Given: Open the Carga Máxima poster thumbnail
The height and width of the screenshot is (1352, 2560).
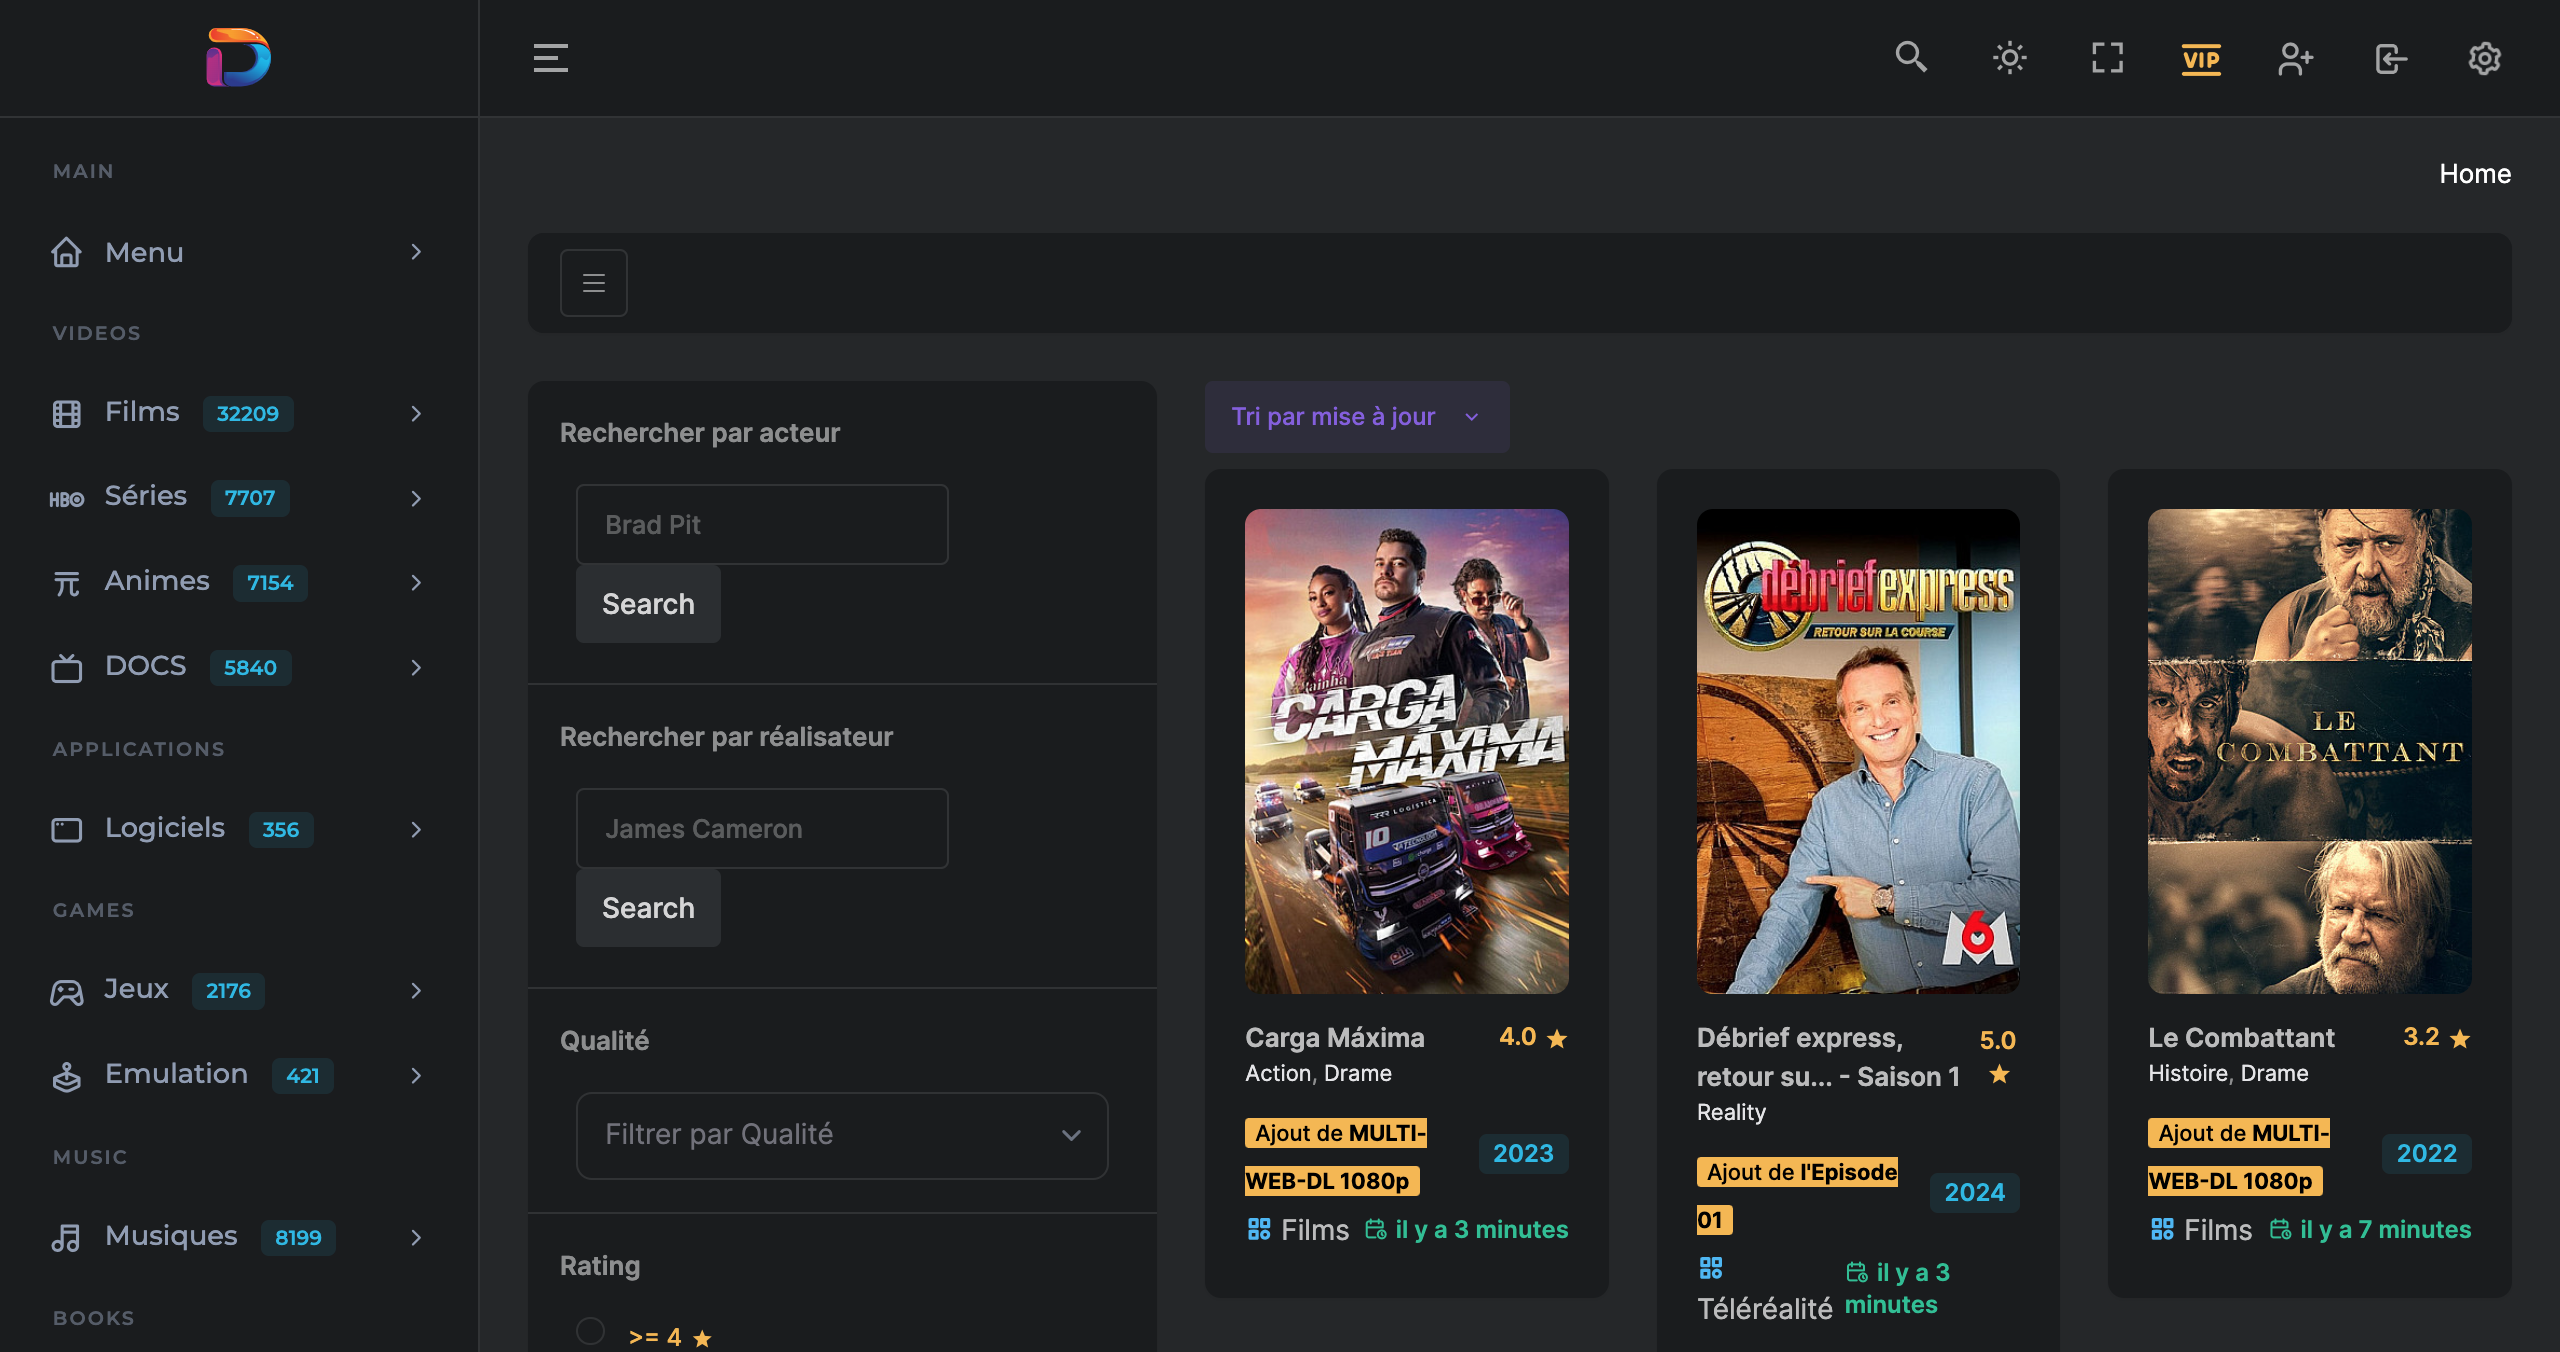Looking at the screenshot, I should (x=1406, y=751).
